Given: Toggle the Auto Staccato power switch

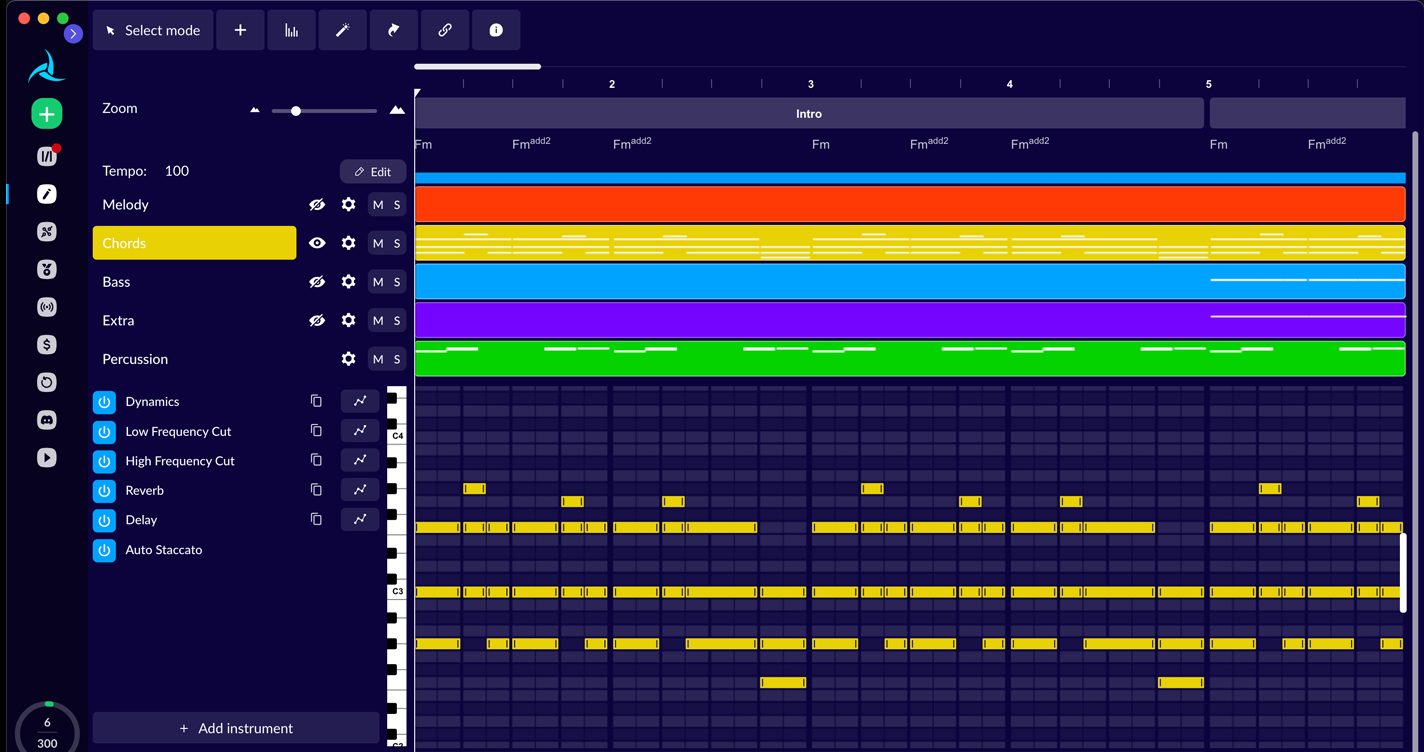Looking at the screenshot, I should coord(104,550).
